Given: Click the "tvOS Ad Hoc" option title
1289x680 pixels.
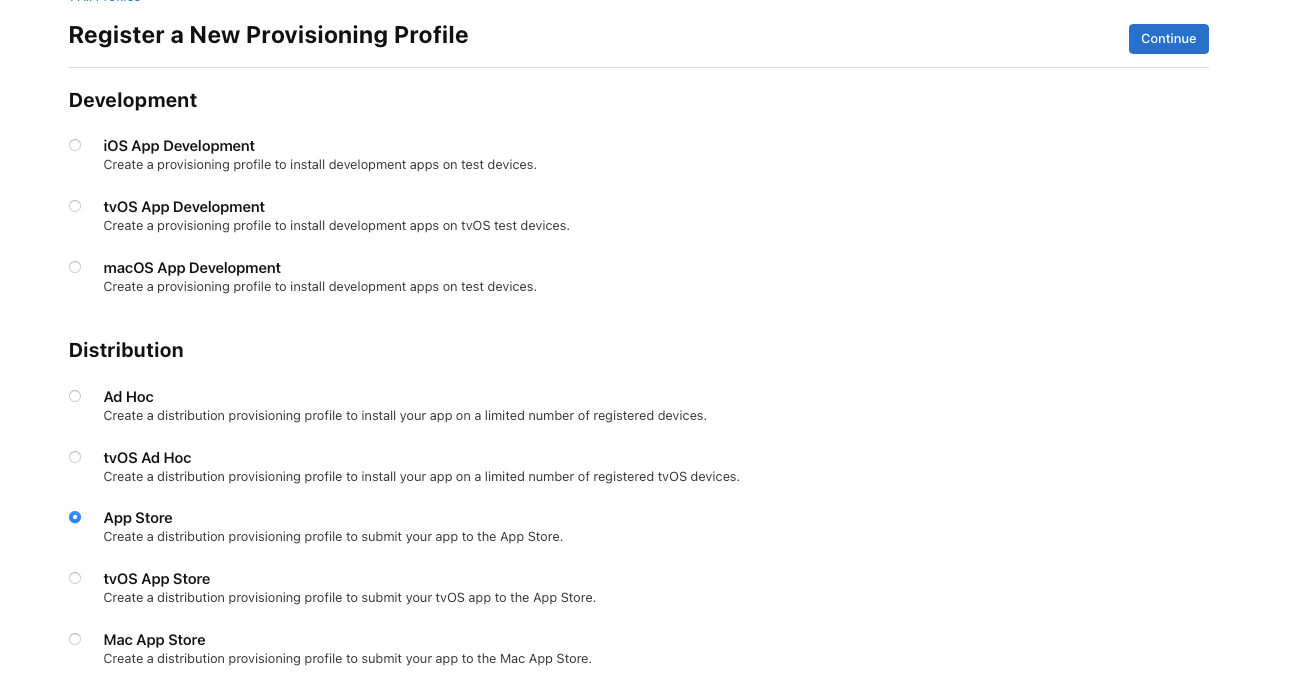Looking at the screenshot, I should 147,458.
